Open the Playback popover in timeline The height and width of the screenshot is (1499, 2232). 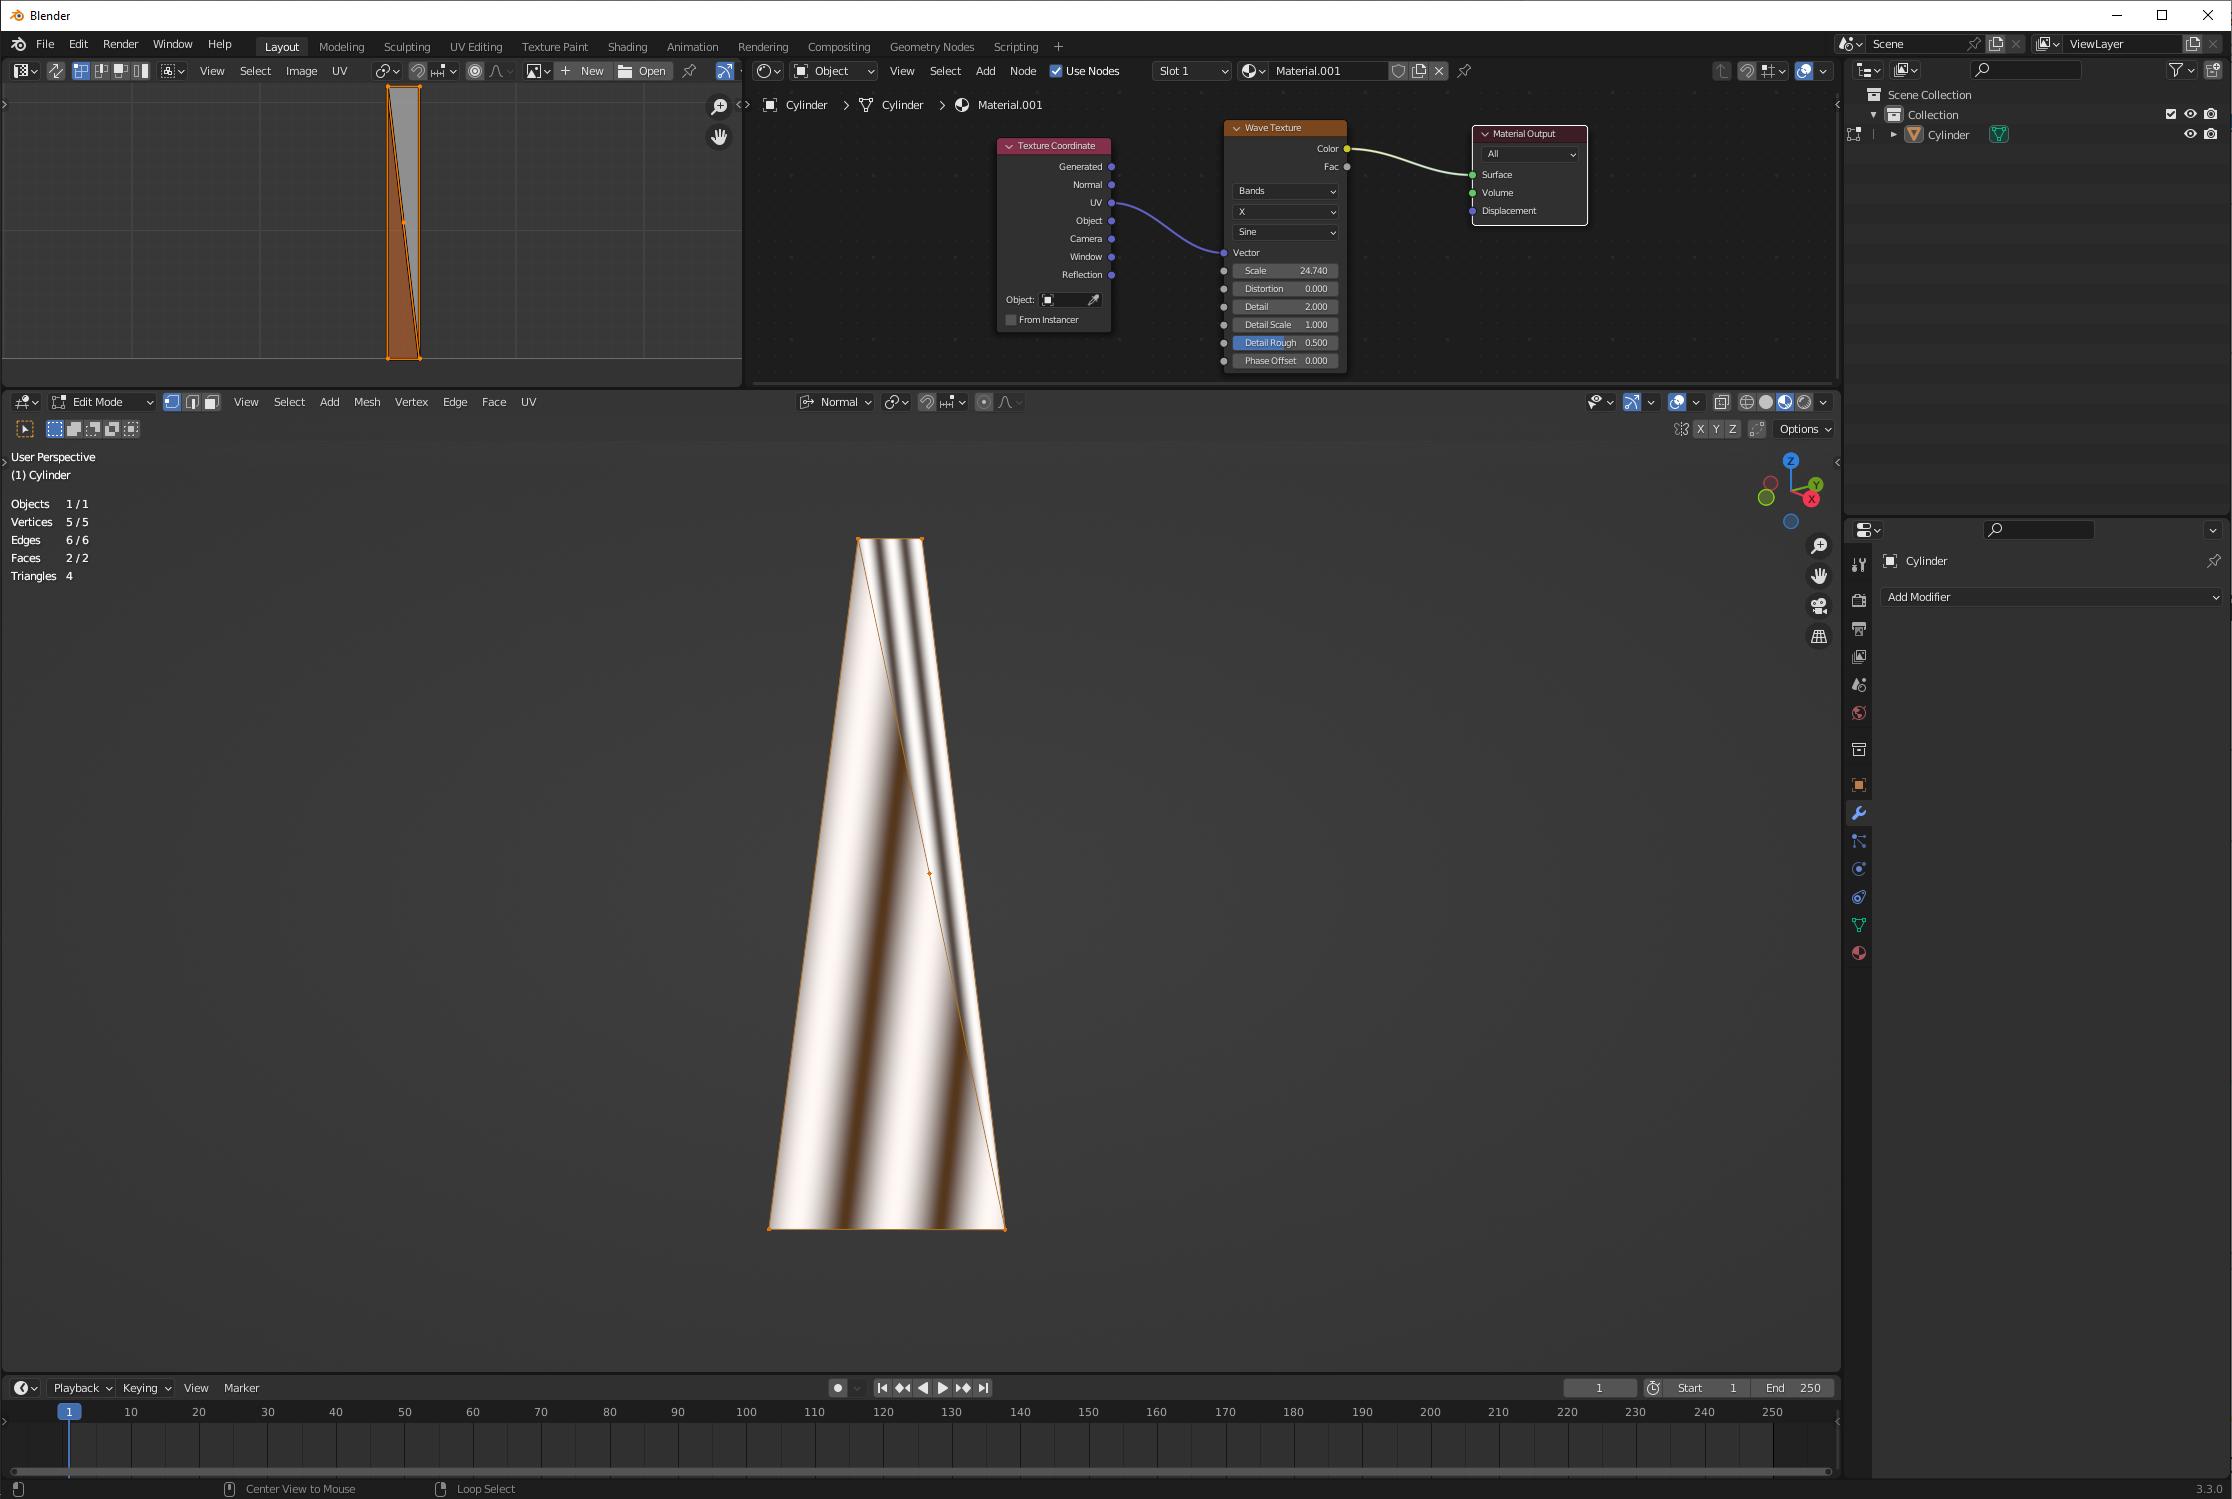[82, 1388]
